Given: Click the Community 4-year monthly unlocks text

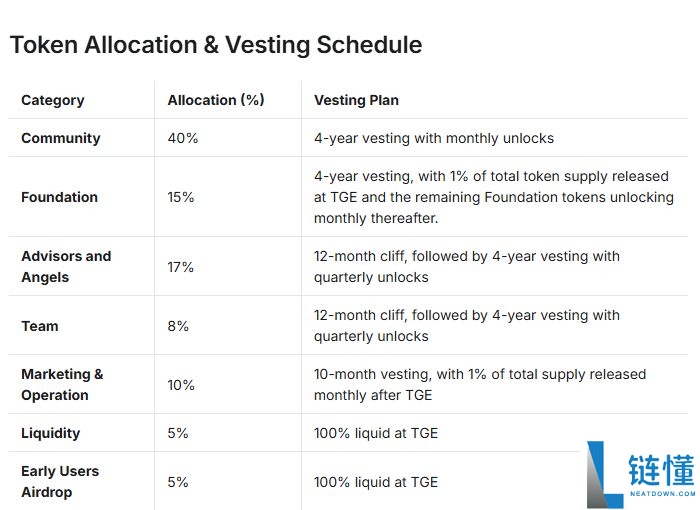Looking at the screenshot, I should click(x=434, y=138).
